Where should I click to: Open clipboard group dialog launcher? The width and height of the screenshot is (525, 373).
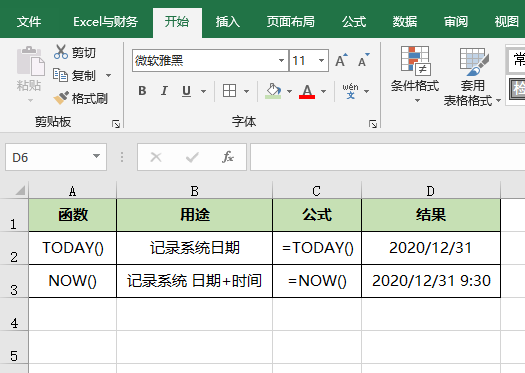(x=116, y=124)
